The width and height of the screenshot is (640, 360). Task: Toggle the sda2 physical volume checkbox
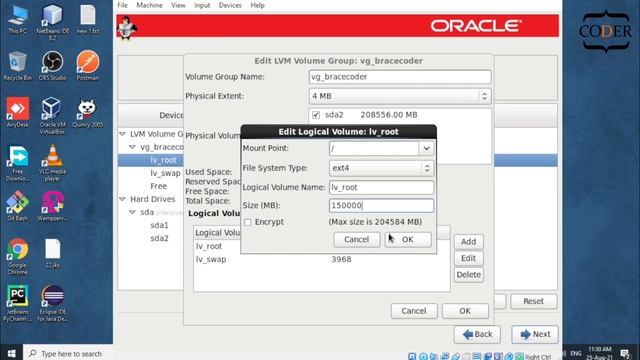pyautogui.click(x=316, y=115)
